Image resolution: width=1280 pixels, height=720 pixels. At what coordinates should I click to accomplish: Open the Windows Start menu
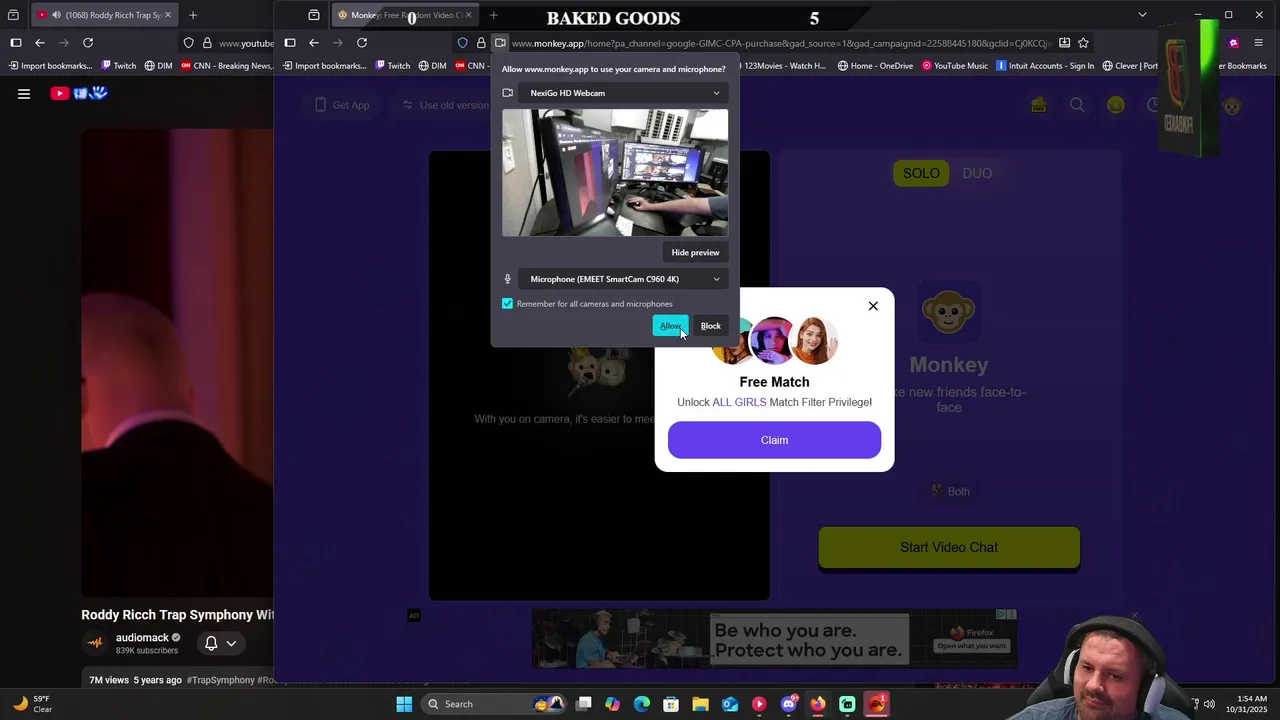pos(404,704)
